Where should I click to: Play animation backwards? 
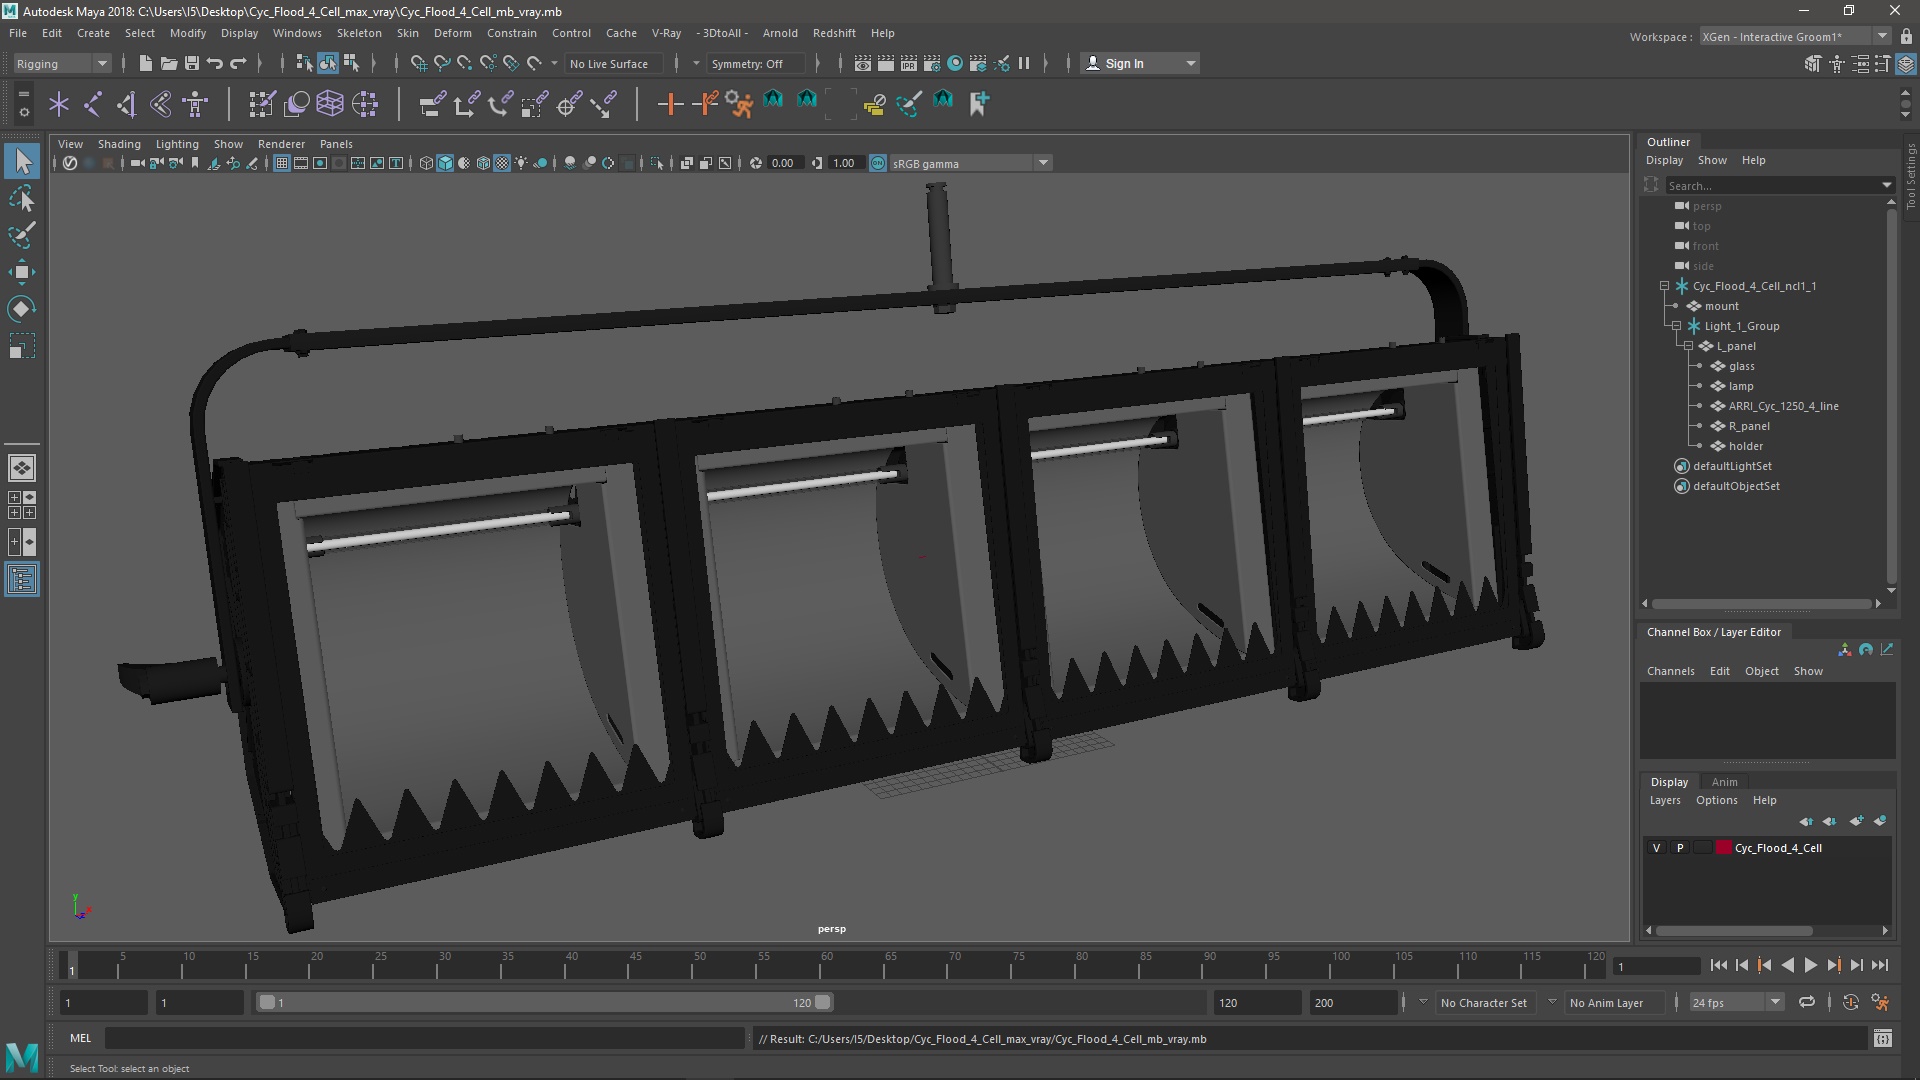[x=1787, y=965]
